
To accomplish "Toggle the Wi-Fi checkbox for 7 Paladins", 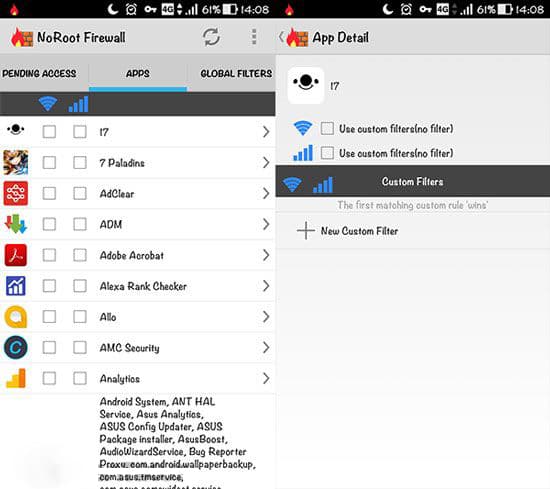I will point(49,162).
